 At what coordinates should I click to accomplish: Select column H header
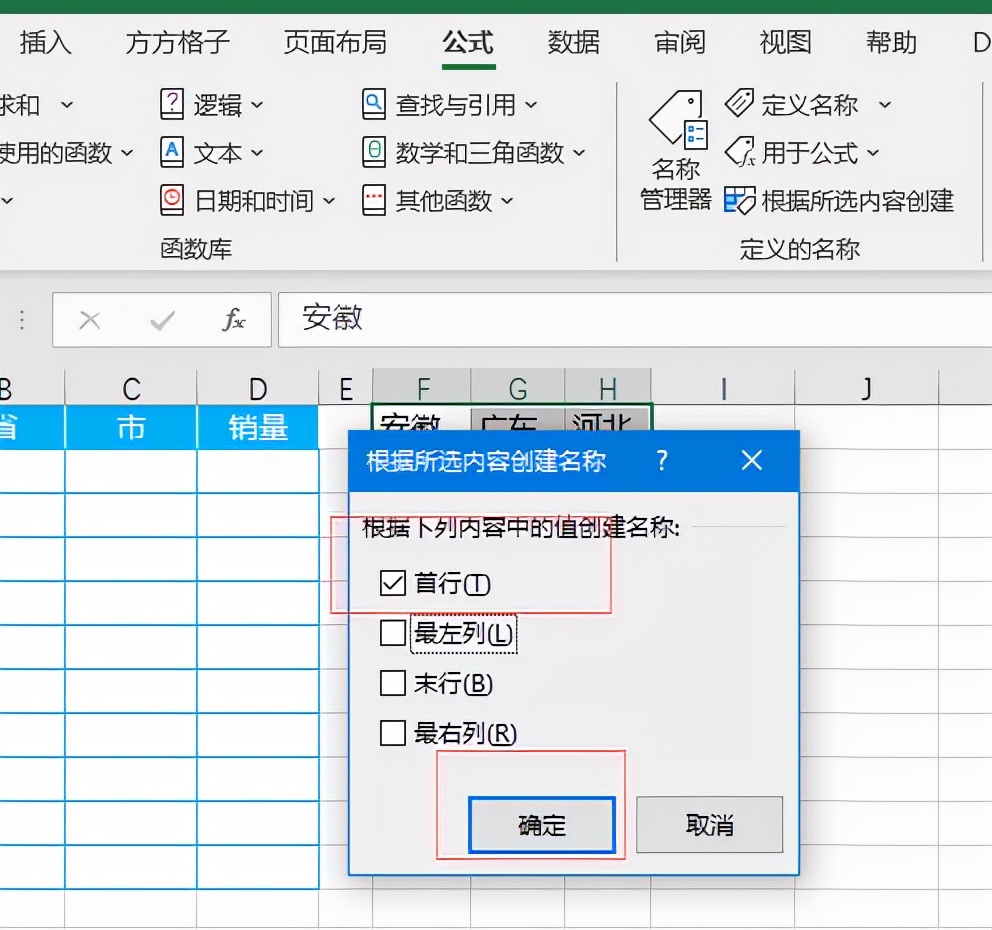[x=608, y=388]
